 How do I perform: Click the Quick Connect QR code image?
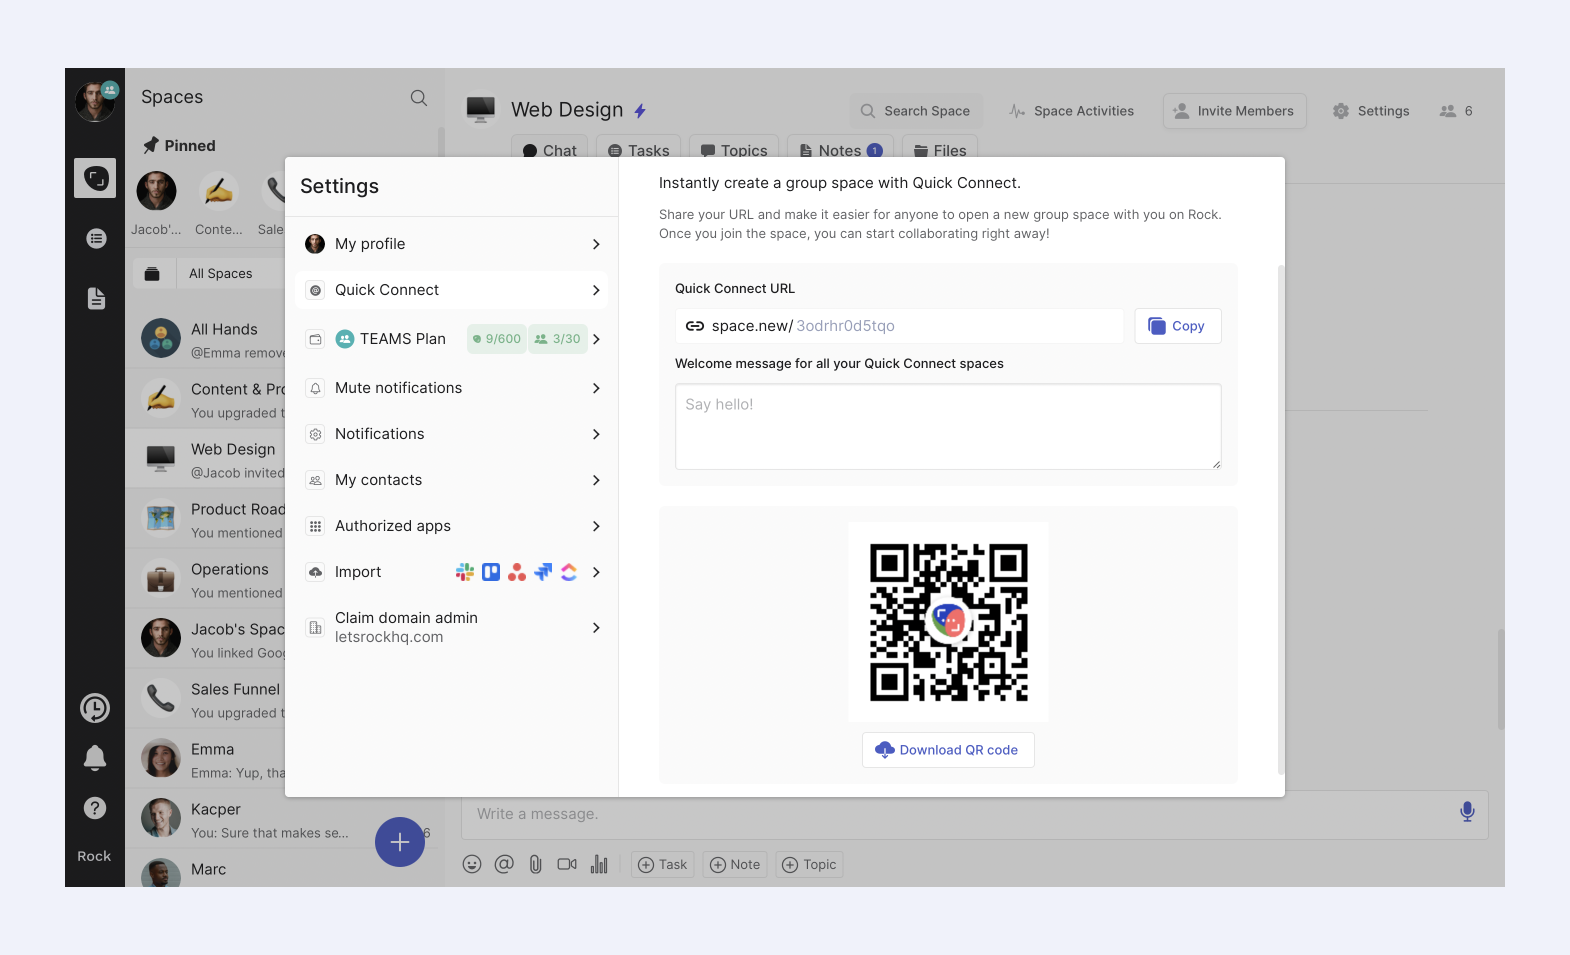pos(948,621)
